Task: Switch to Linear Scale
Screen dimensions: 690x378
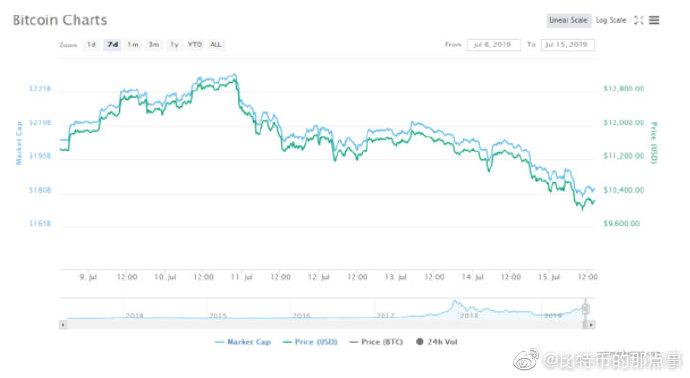Action: point(569,20)
